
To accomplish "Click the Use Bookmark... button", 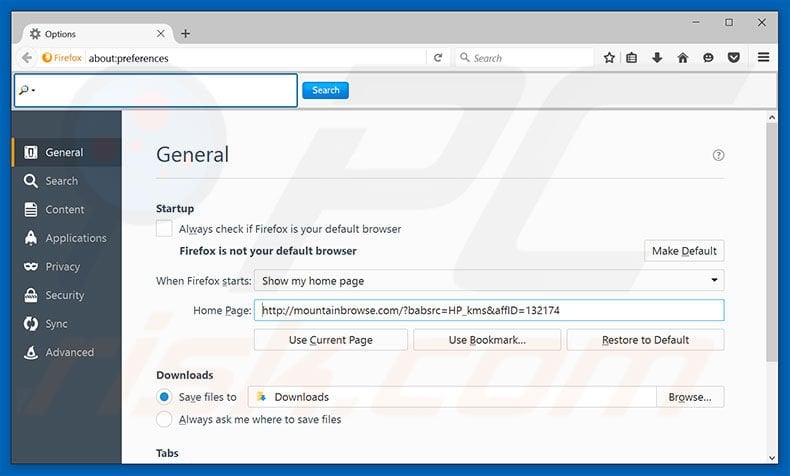I will (x=487, y=340).
